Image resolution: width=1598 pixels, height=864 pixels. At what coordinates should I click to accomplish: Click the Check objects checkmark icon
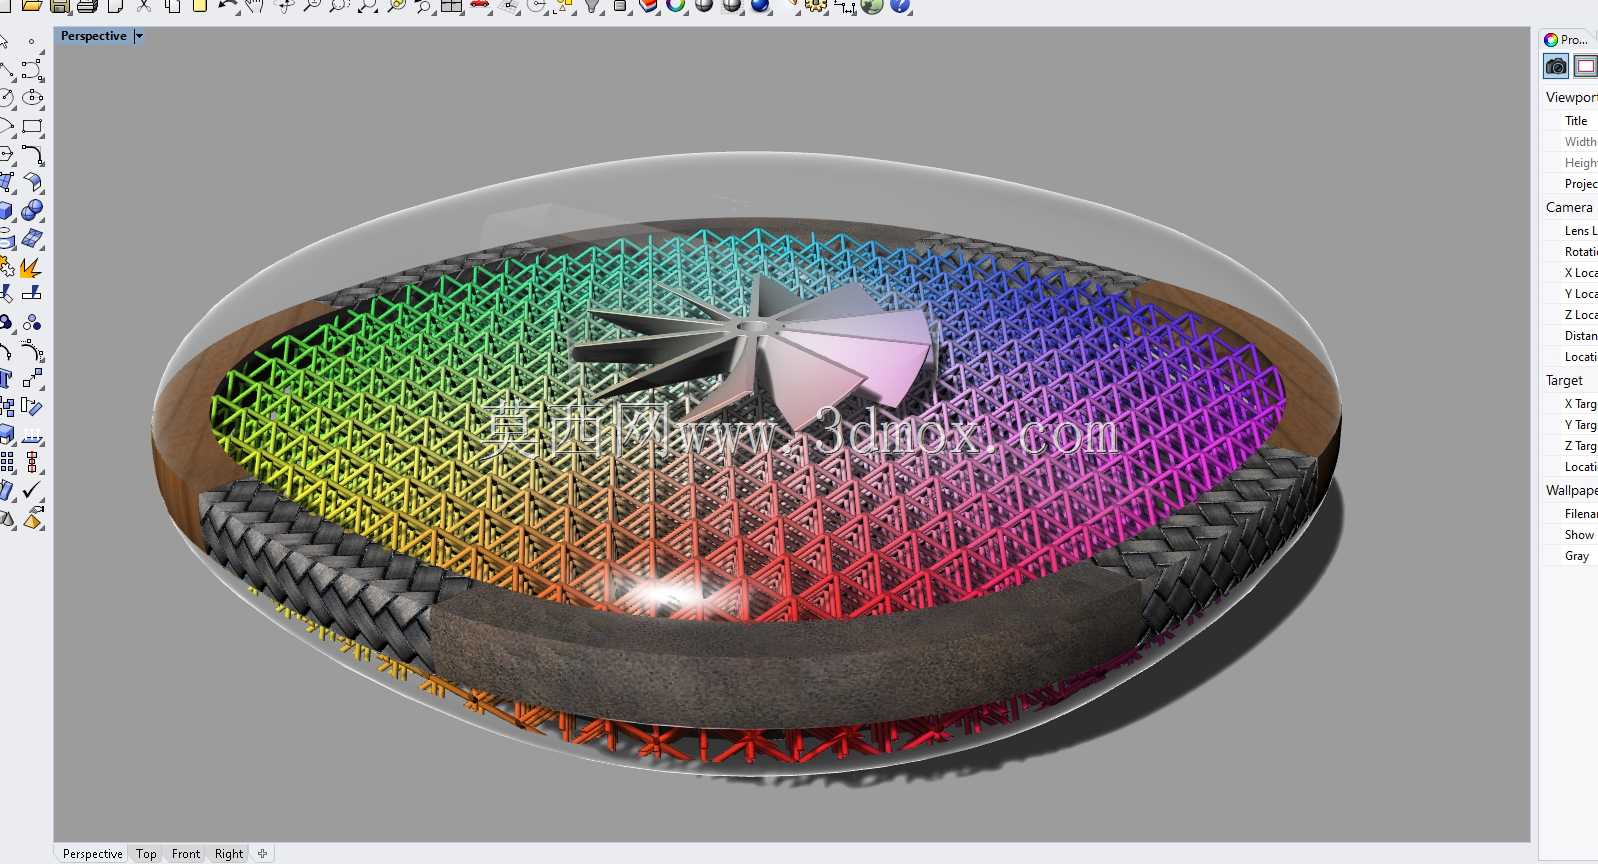[x=32, y=490]
